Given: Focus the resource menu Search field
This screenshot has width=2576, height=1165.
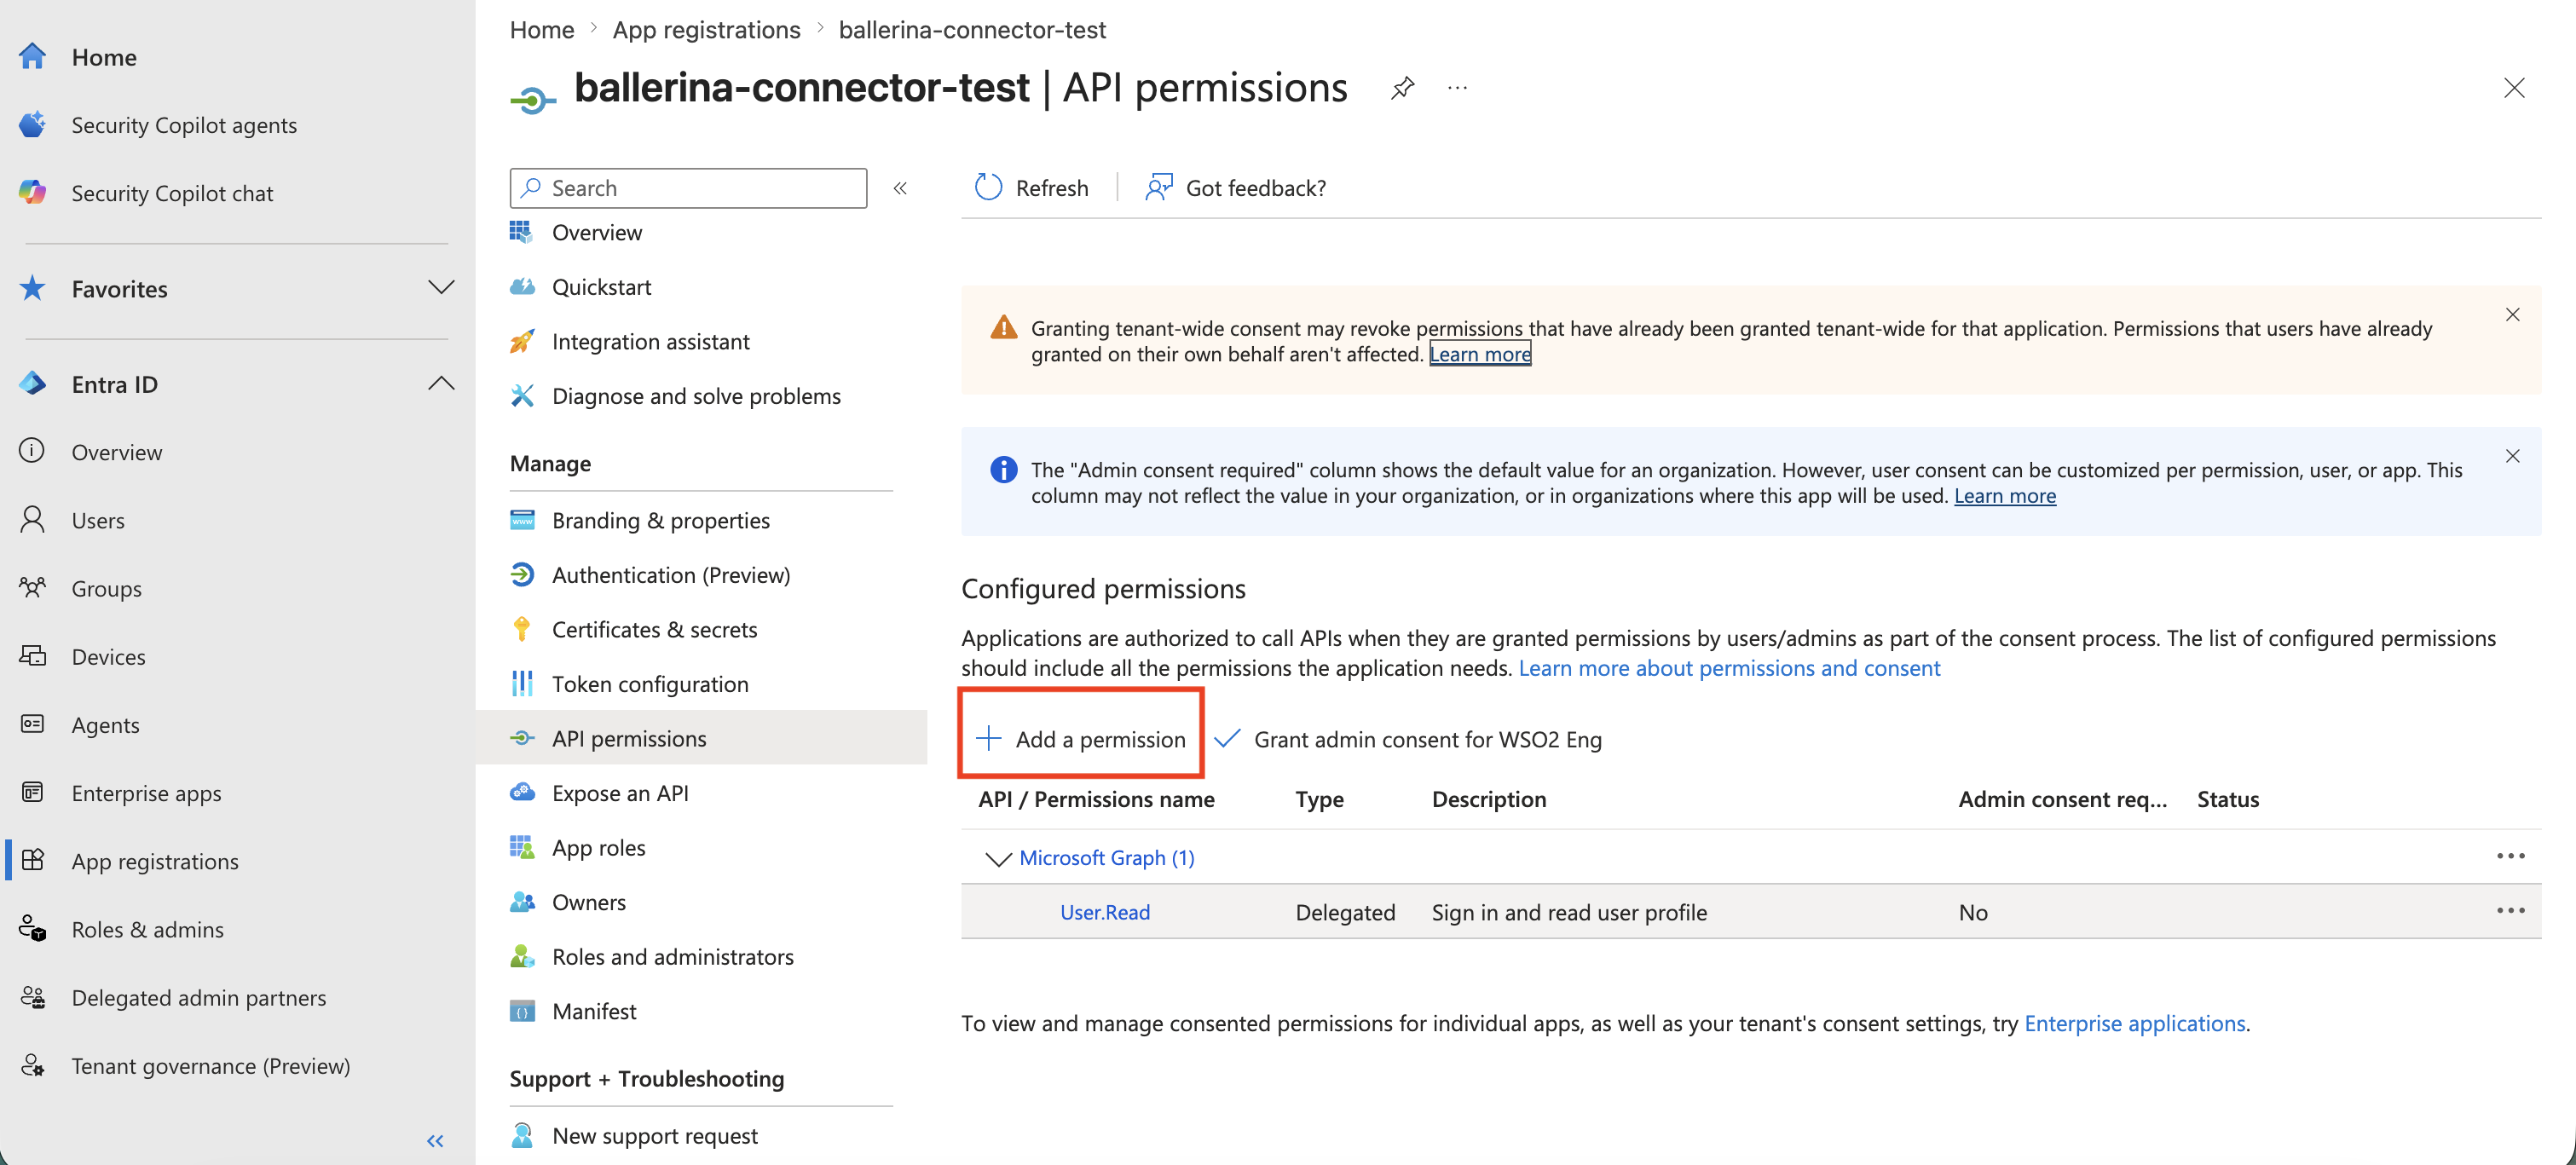Looking at the screenshot, I should coord(688,188).
